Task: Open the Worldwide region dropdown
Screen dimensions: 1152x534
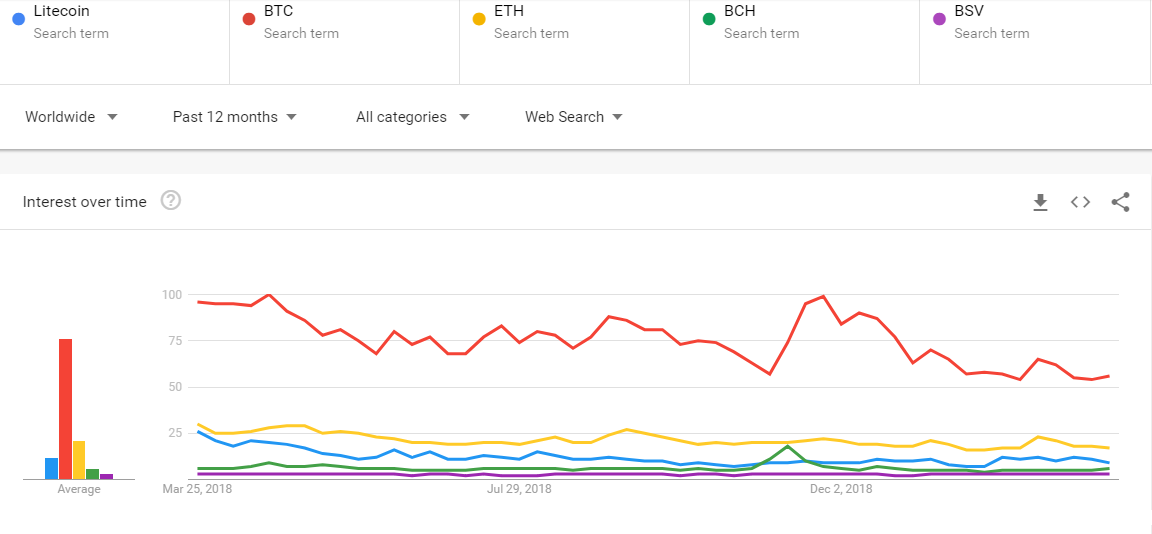Action: click(x=71, y=117)
